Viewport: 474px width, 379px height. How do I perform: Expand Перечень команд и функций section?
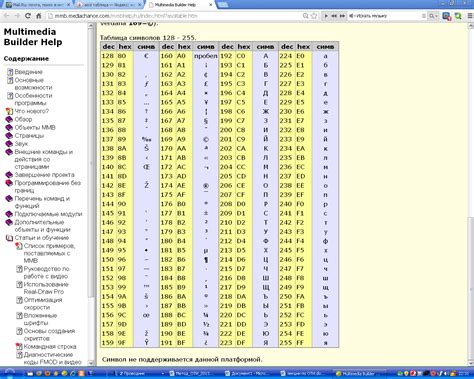click(x=9, y=199)
